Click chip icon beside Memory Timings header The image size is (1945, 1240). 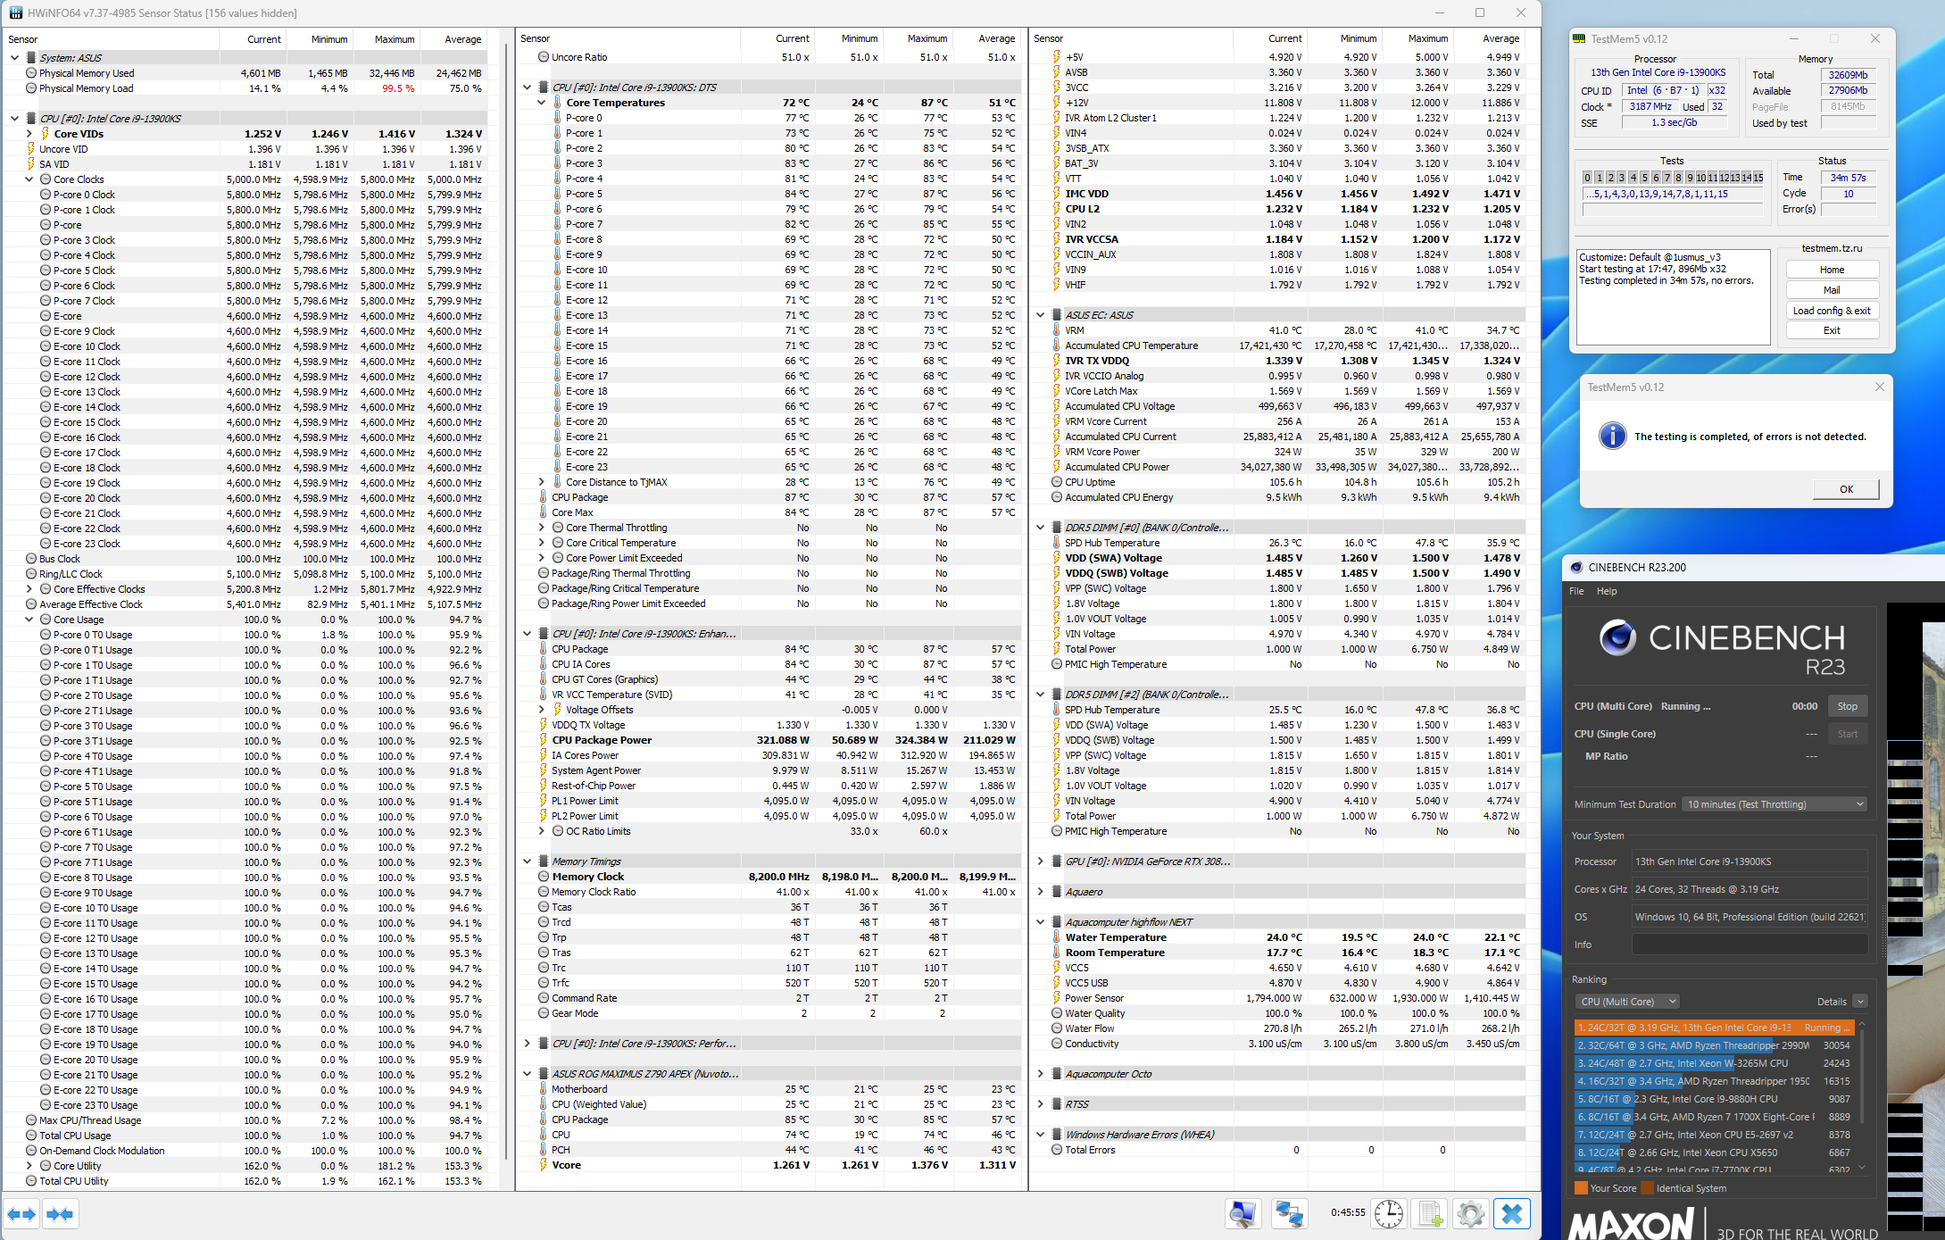coord(544,862)
